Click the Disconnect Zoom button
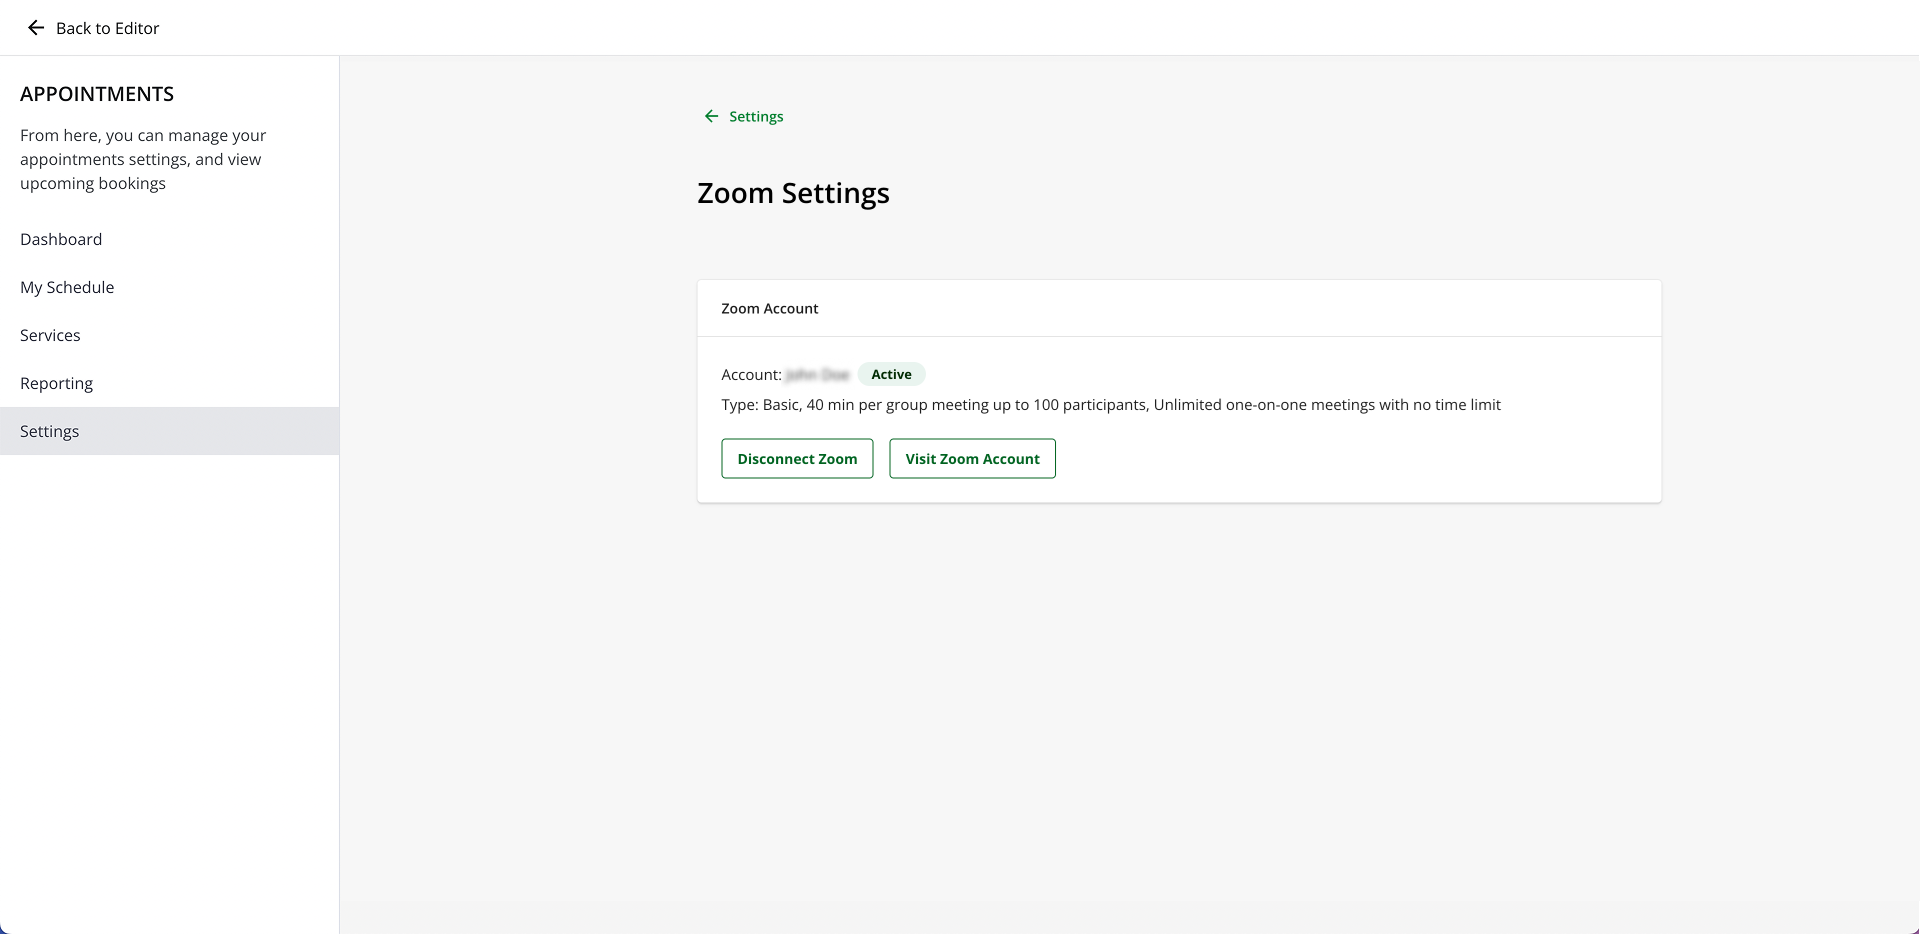1920x934 pixels. click(797, 459)
